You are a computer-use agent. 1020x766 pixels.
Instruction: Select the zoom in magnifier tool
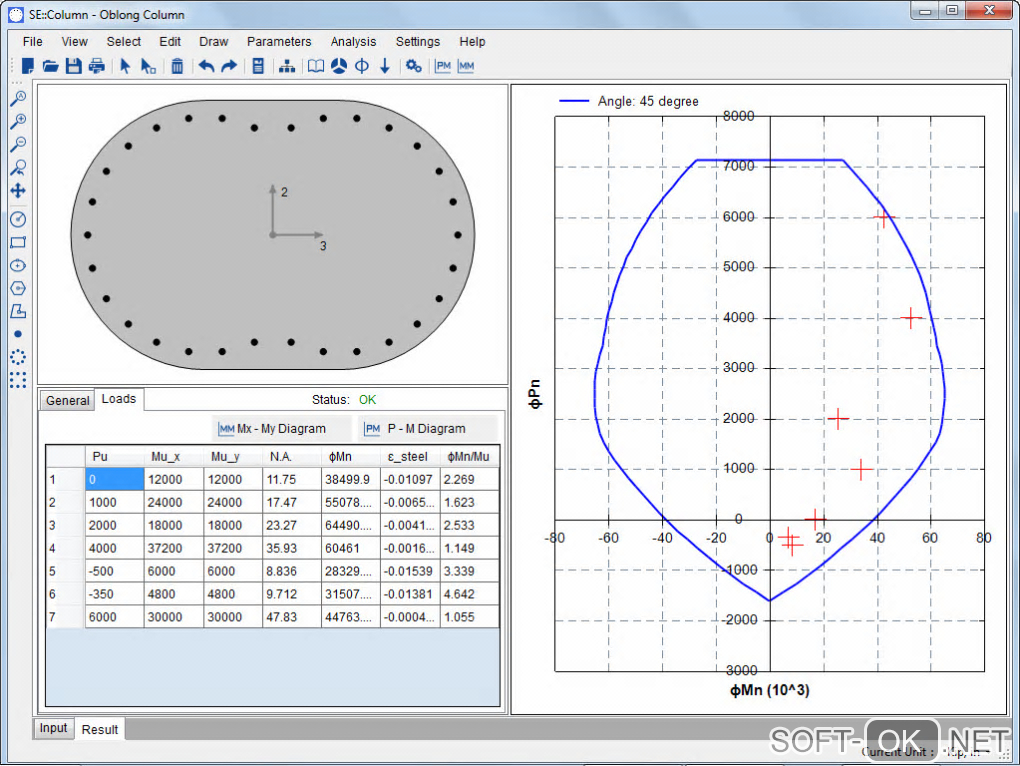point(17,122)
